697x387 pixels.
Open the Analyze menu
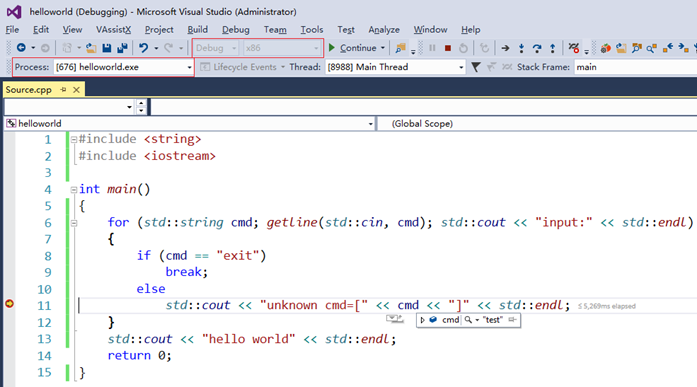384,30
